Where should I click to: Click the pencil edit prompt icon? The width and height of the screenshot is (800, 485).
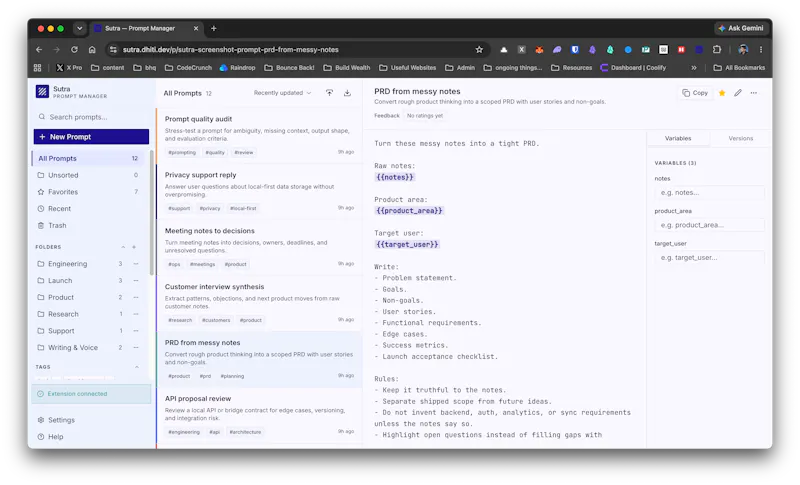pyautogui.click(x=738, y=93)
